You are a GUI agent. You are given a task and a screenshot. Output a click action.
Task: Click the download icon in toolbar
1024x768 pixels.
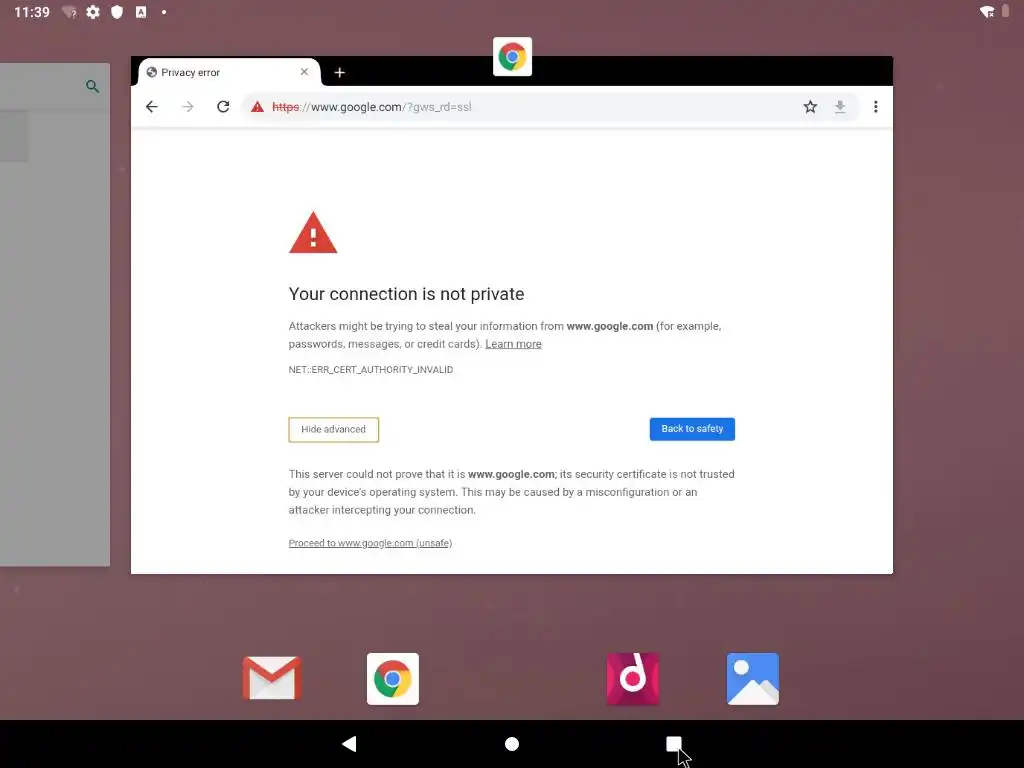(x=840, y=106)
